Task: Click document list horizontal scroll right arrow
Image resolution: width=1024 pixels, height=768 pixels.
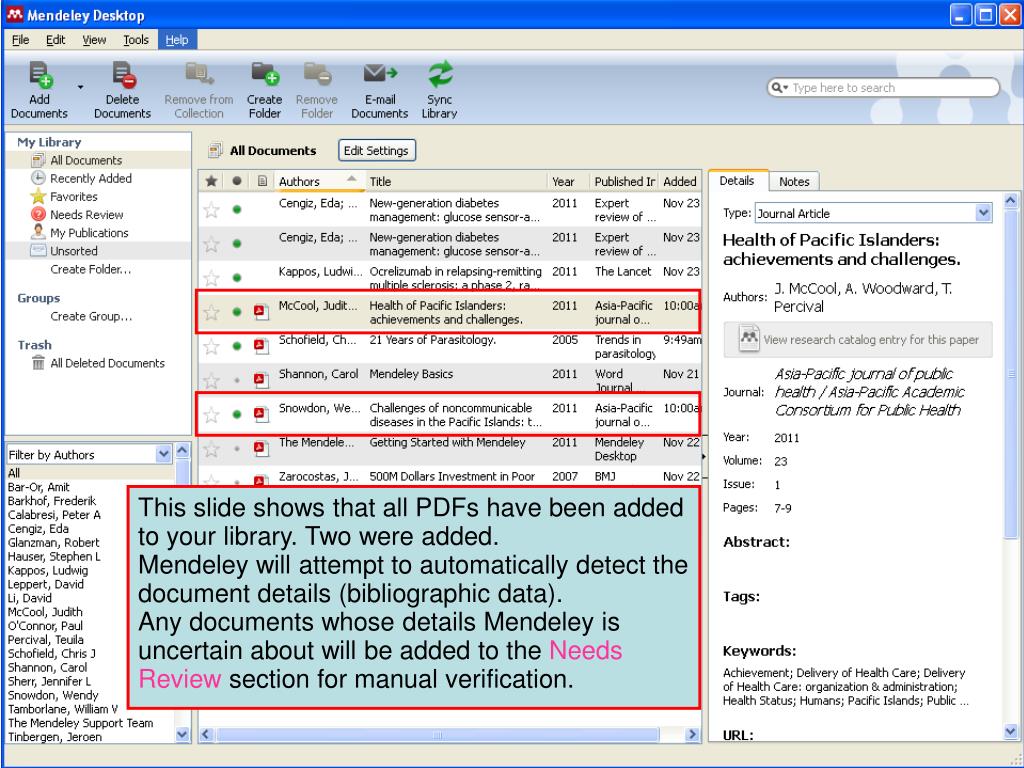Action: 692,735
